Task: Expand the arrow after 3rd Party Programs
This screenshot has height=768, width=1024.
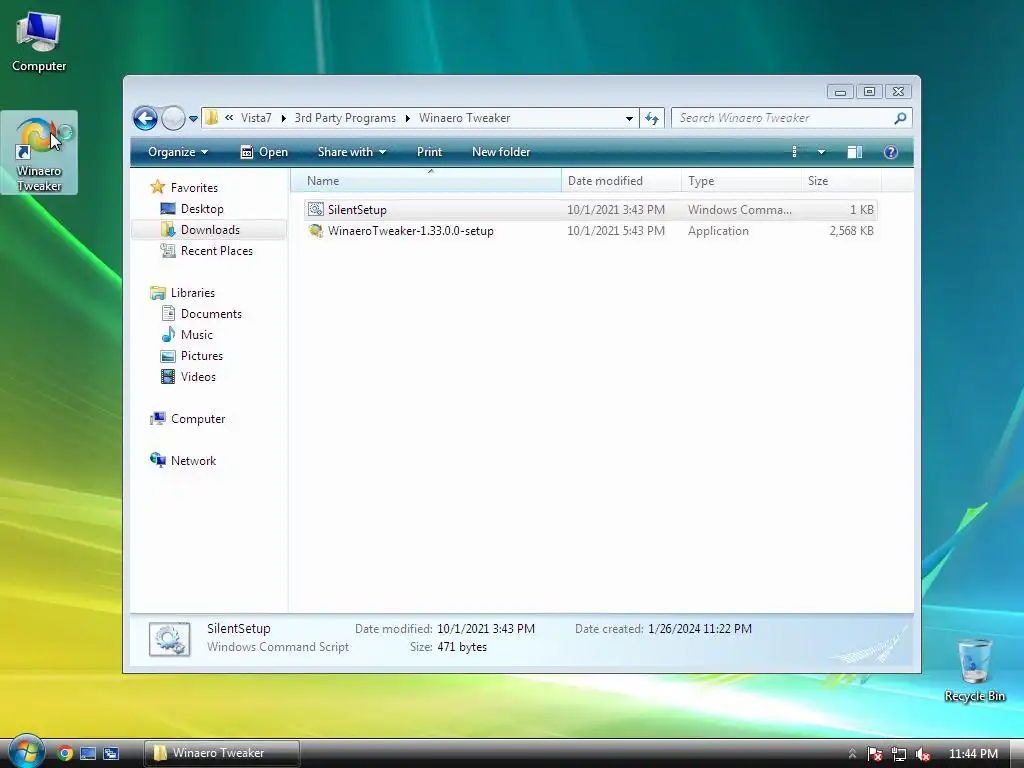Action: point(408,118)
